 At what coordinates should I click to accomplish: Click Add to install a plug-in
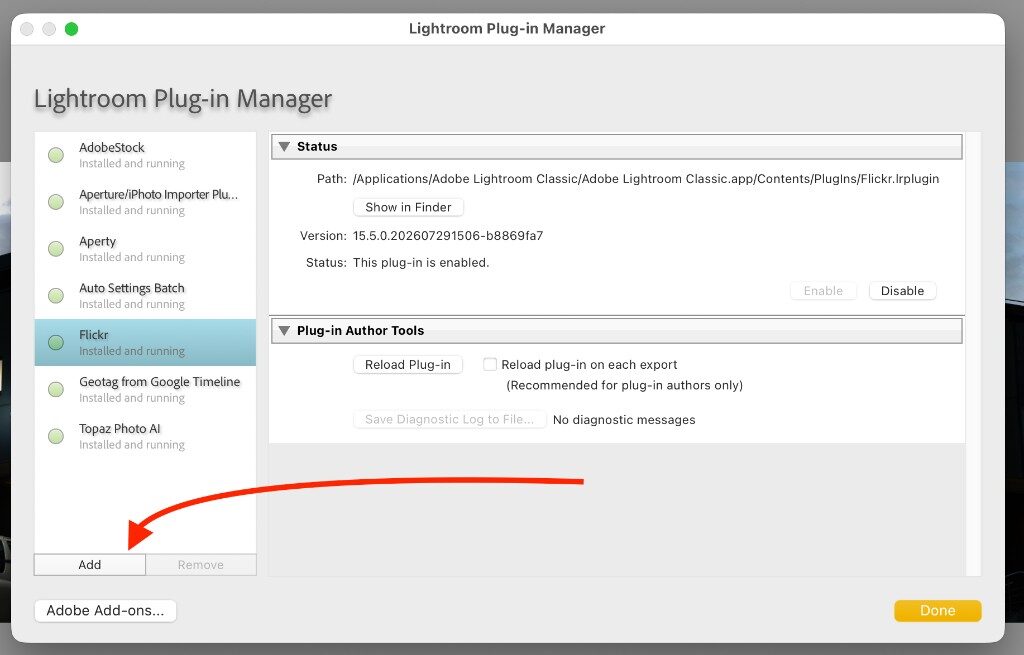[x=89, y=565]
